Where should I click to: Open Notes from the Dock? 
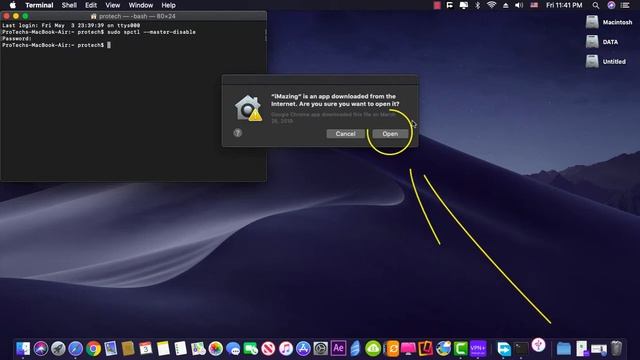pos(163,349)
